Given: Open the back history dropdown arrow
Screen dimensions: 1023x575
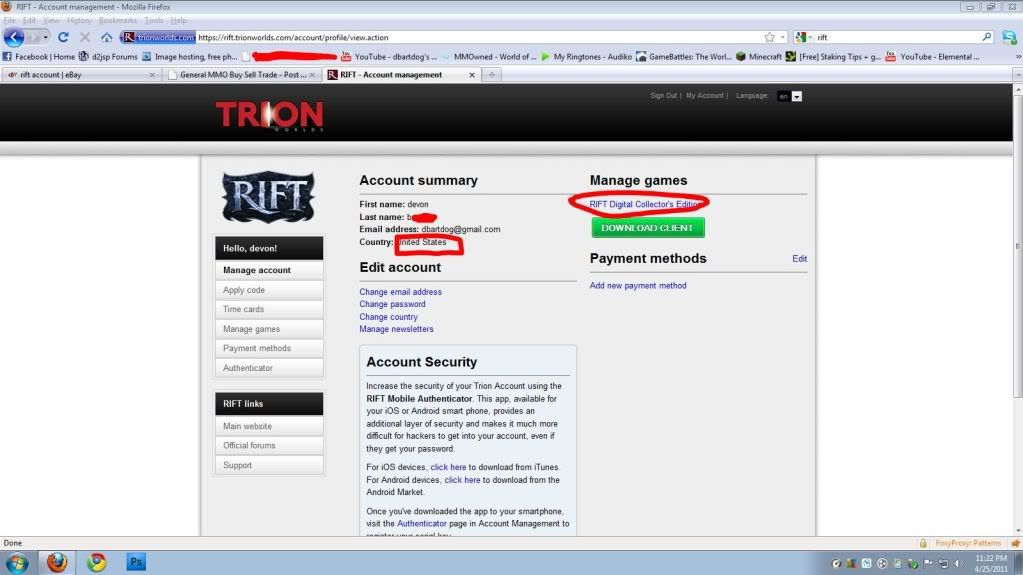Looking at the screenshot, I should [x=45, y=37].
